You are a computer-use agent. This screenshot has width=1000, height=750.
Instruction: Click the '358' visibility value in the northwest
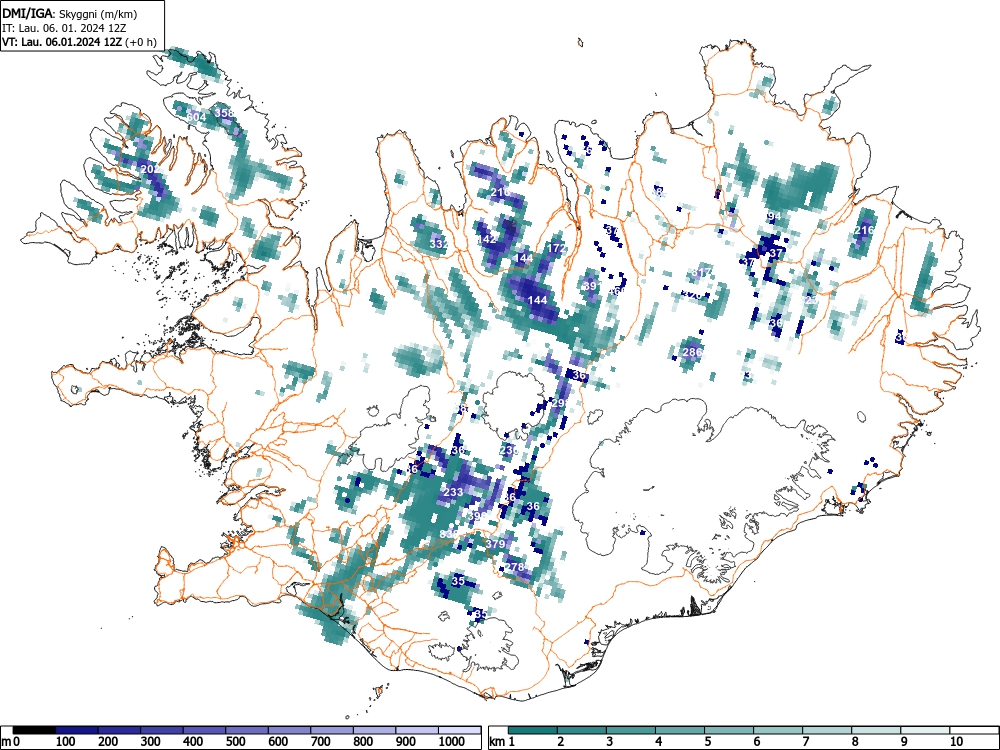(224, 113)
